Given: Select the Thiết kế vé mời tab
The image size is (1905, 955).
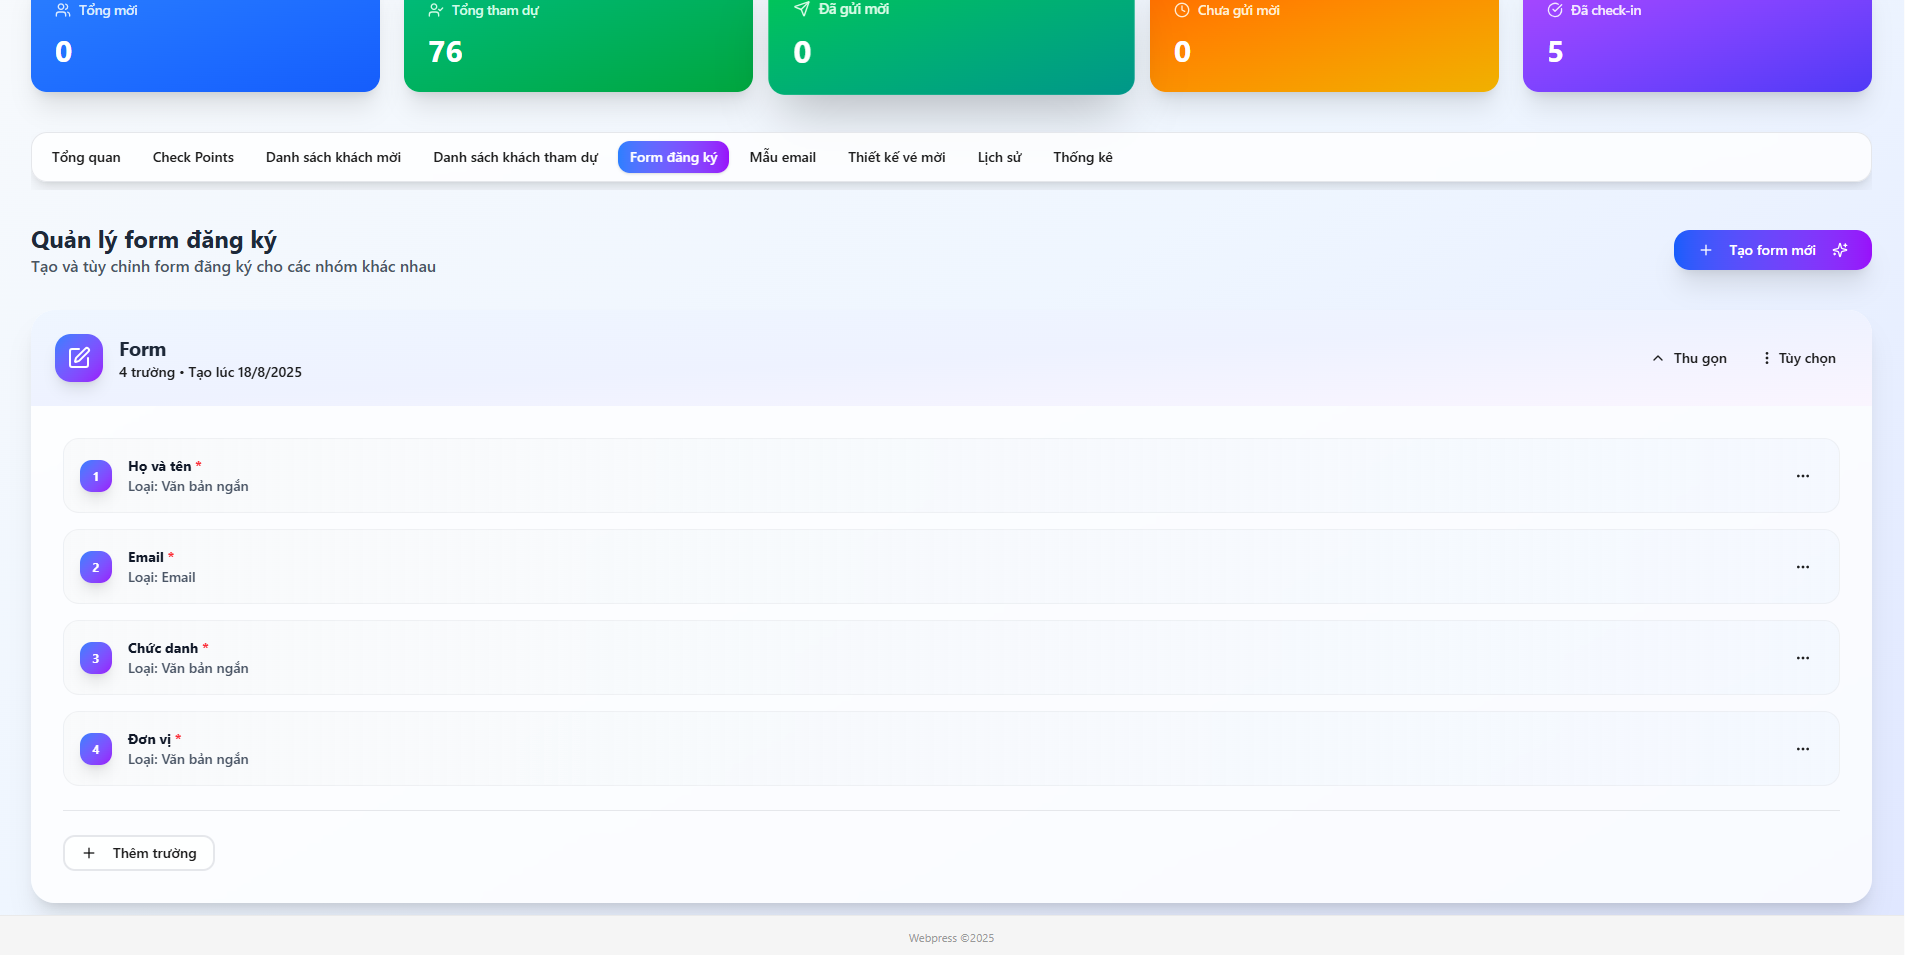Looking at the screenshot, I should coord(896,157).
